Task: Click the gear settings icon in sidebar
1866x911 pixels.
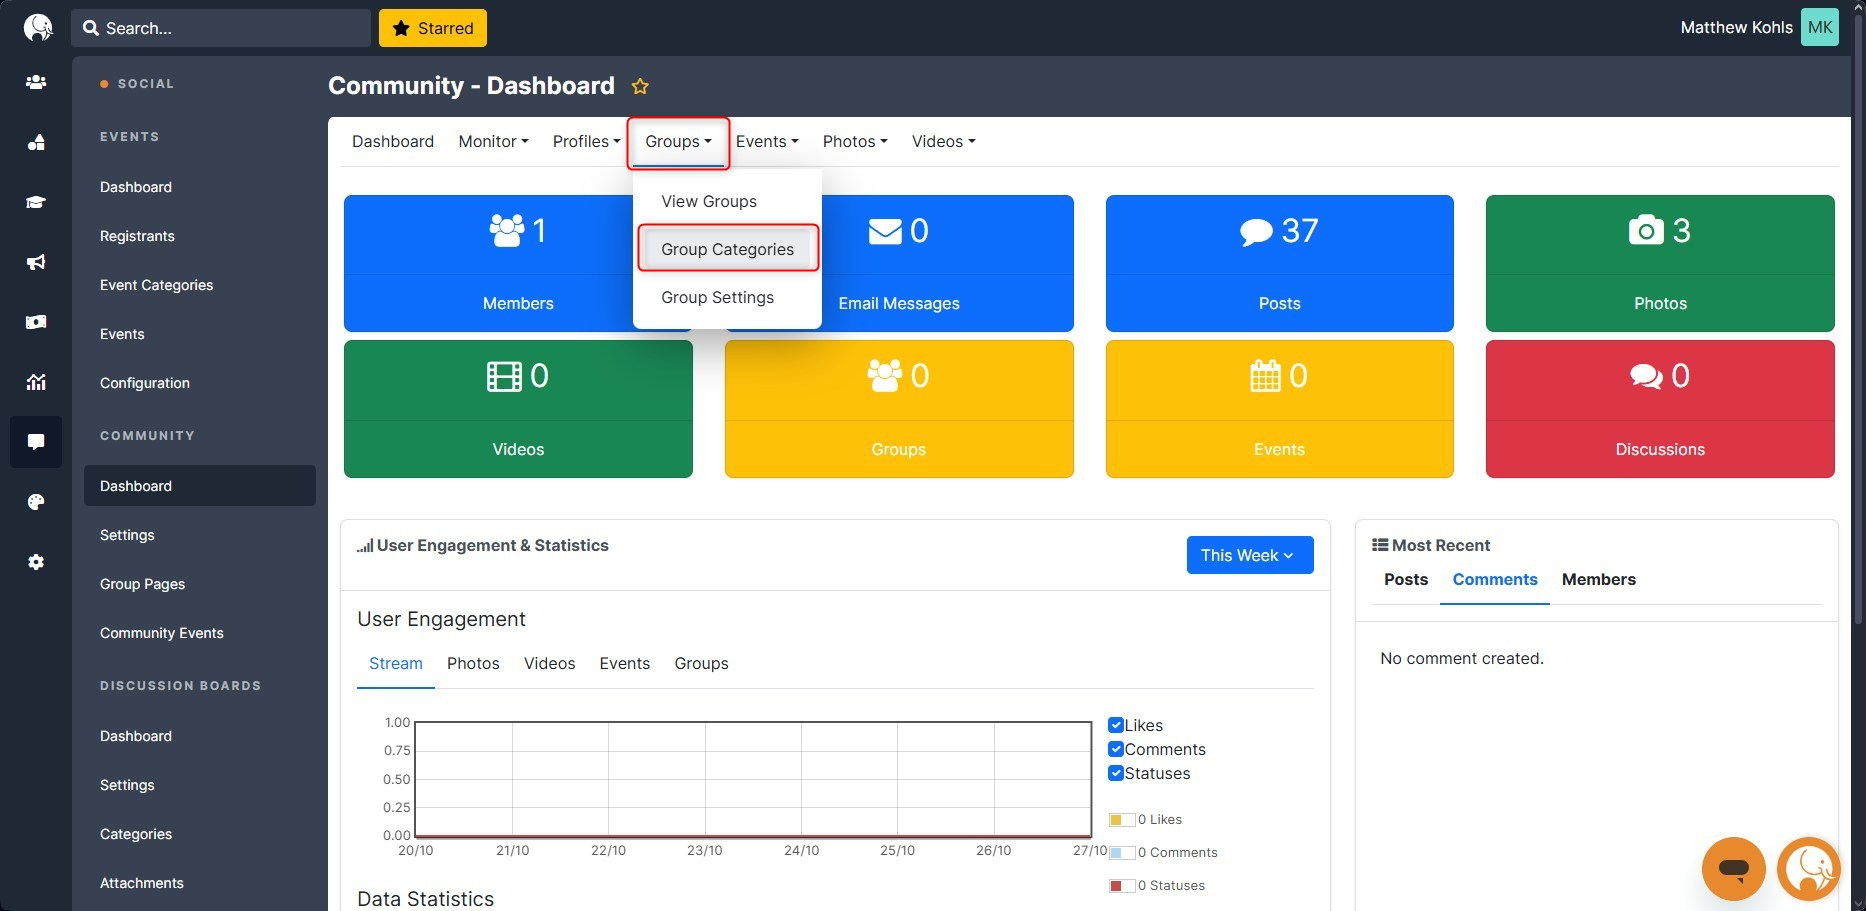Action: click(x=36, y=562)
